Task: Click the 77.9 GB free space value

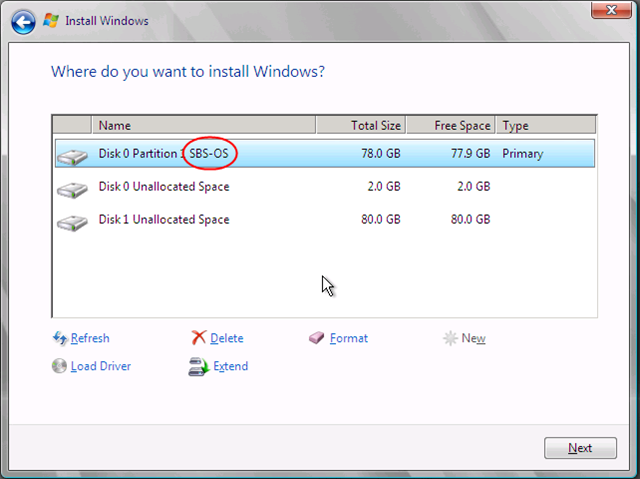Action: (471, 153)
